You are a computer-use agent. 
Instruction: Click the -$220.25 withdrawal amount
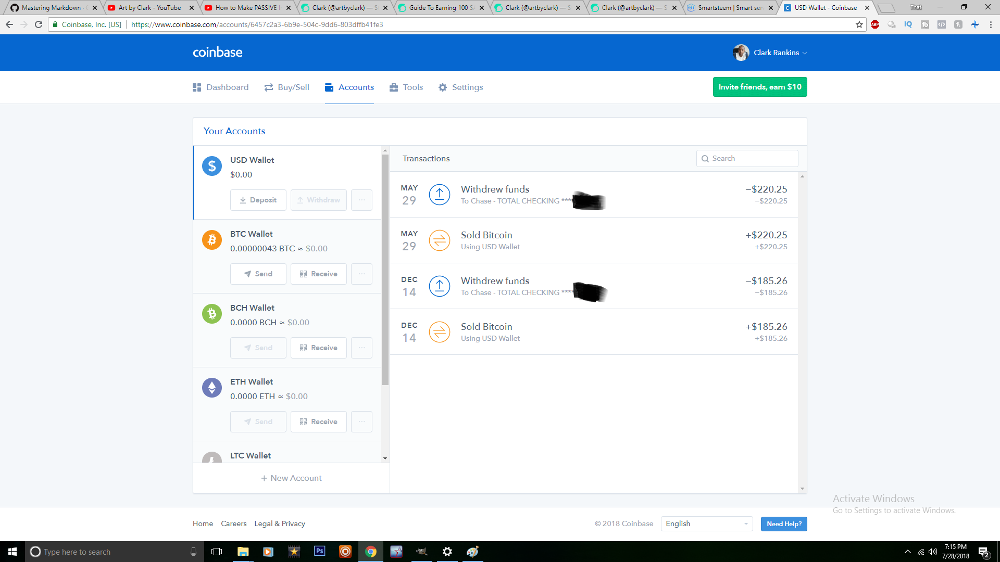click(x=766, y=189)
